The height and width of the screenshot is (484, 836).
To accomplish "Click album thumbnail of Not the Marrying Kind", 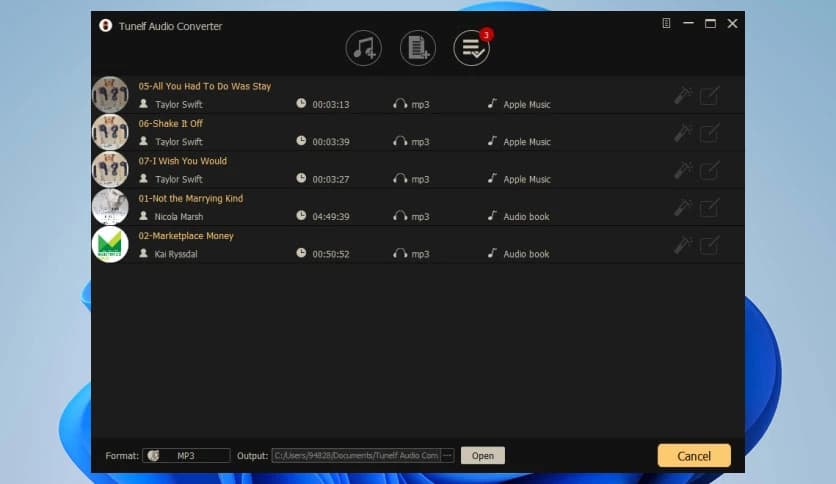I will 110,207.
